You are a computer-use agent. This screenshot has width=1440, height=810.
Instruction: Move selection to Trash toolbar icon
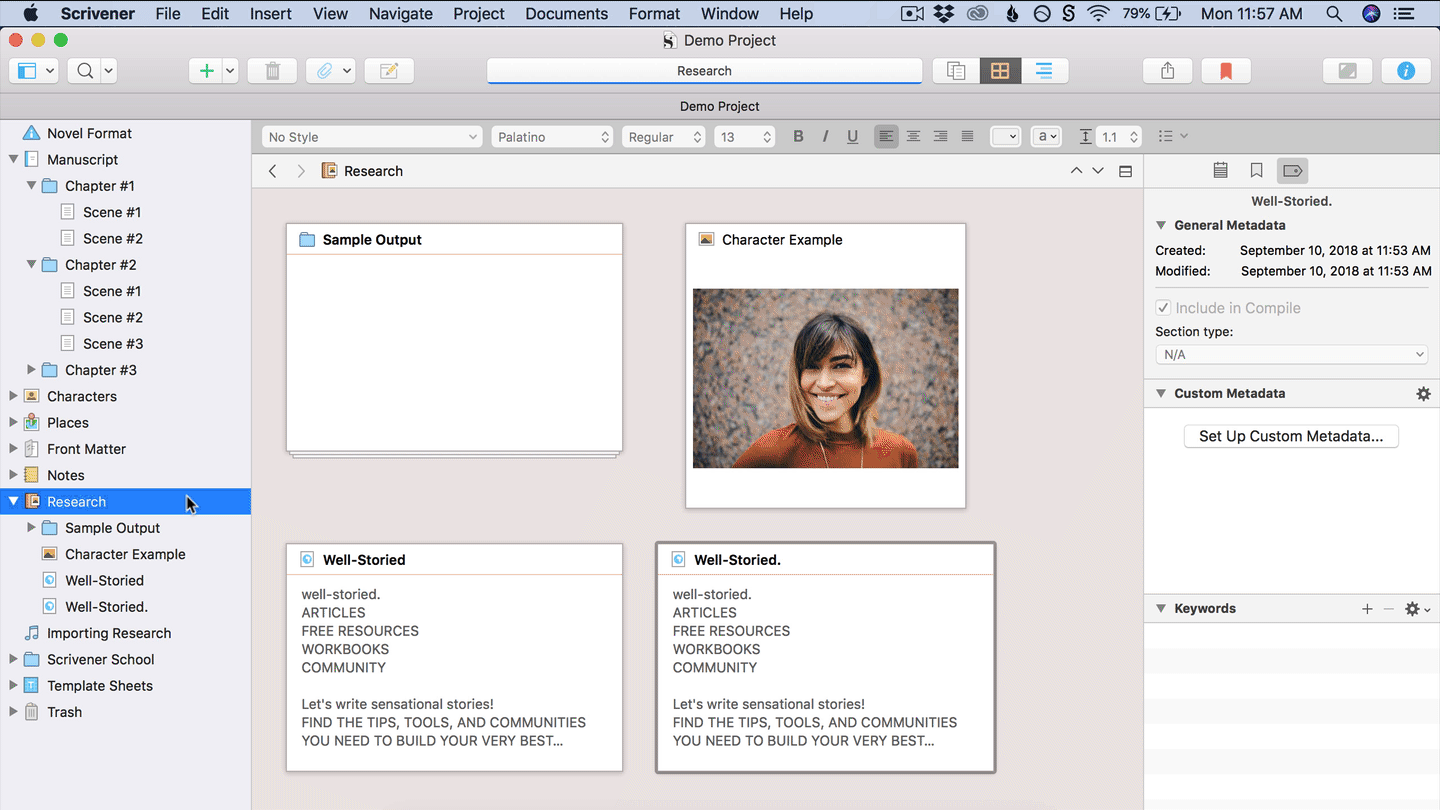pyautogui.click(x=272, y=71)
